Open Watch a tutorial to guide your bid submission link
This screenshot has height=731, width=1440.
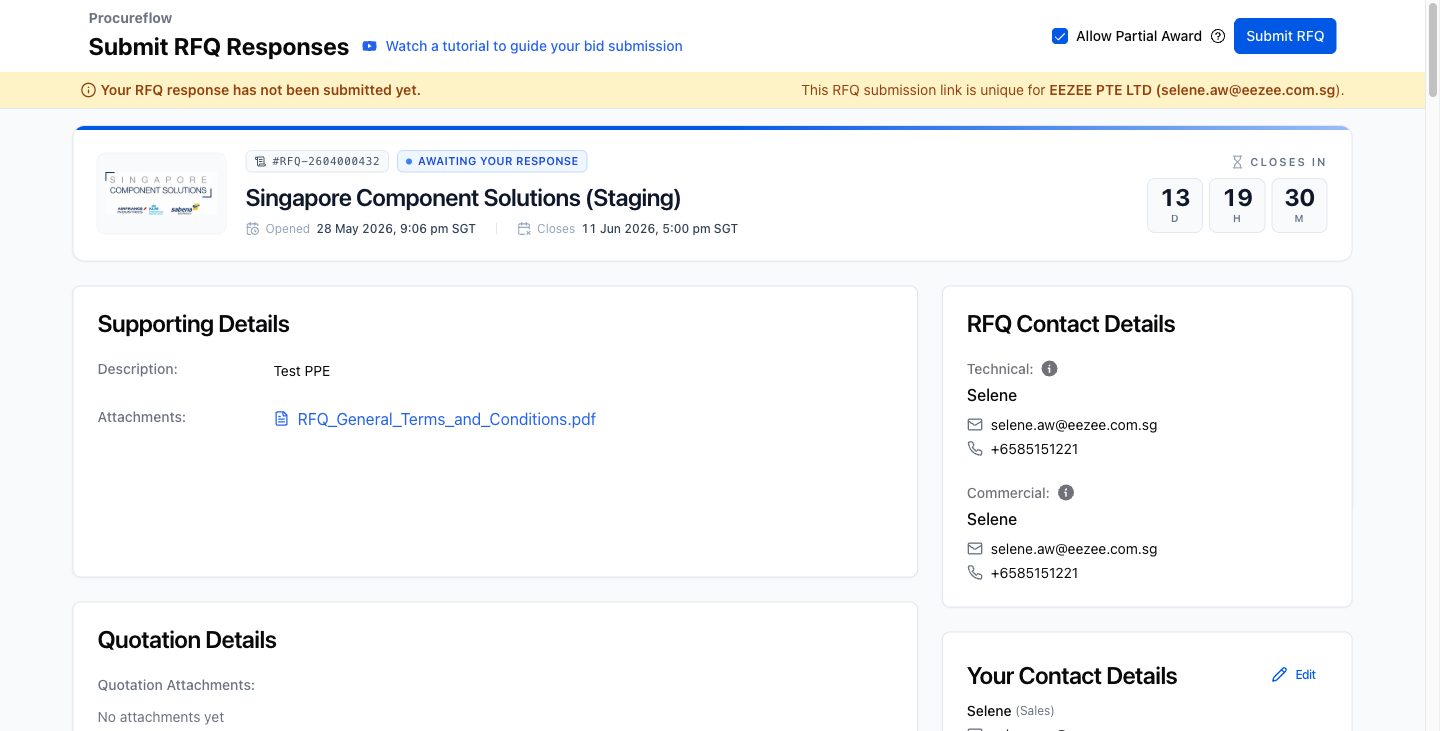(x=534, y=46)
